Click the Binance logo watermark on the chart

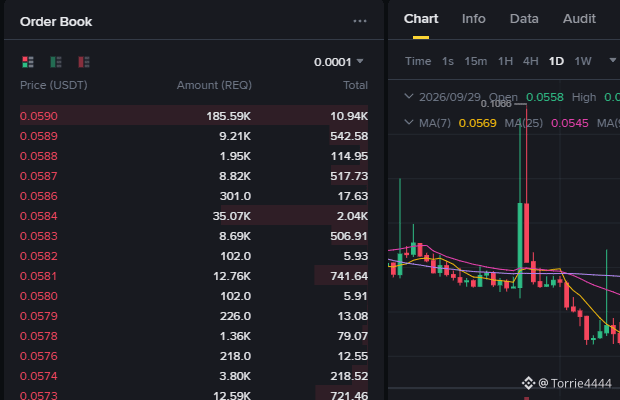[528, 383]
